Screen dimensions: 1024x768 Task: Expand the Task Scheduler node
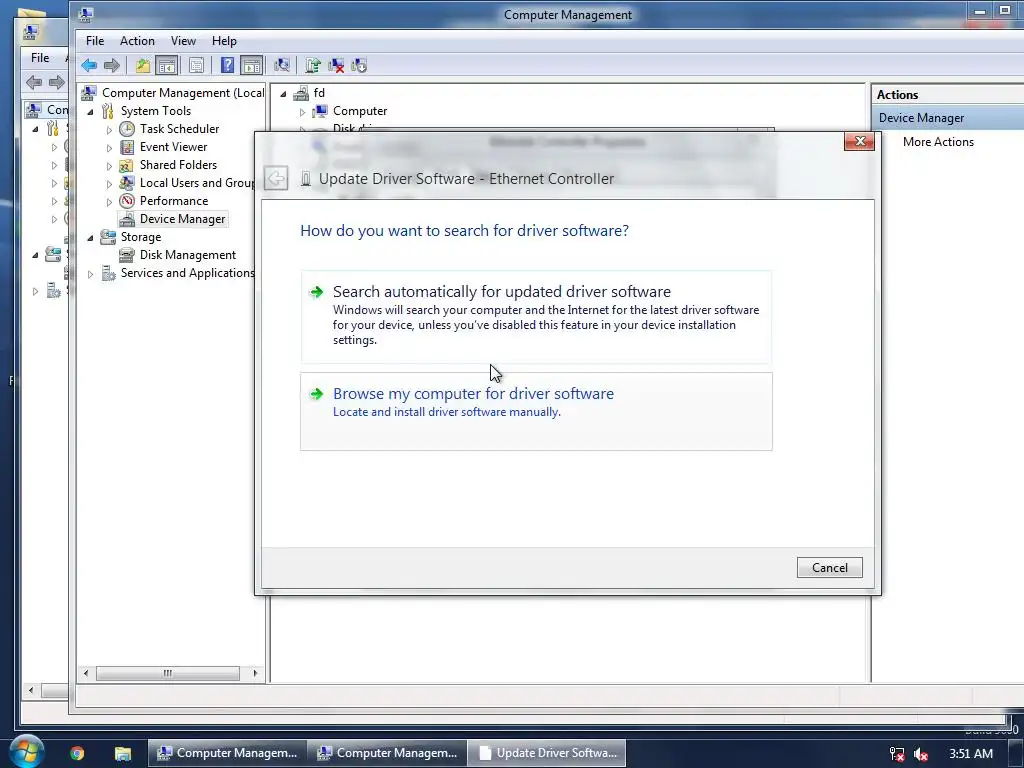coord(109,130)
